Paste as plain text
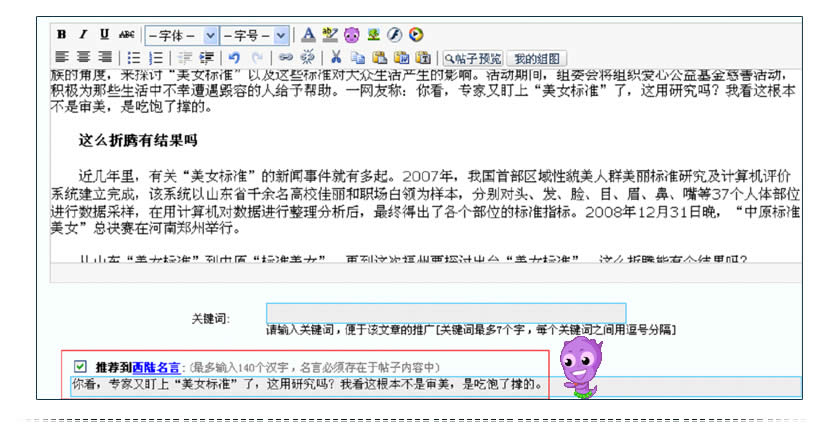The width and height of the screenshot is (814, 438). point(423,58)
